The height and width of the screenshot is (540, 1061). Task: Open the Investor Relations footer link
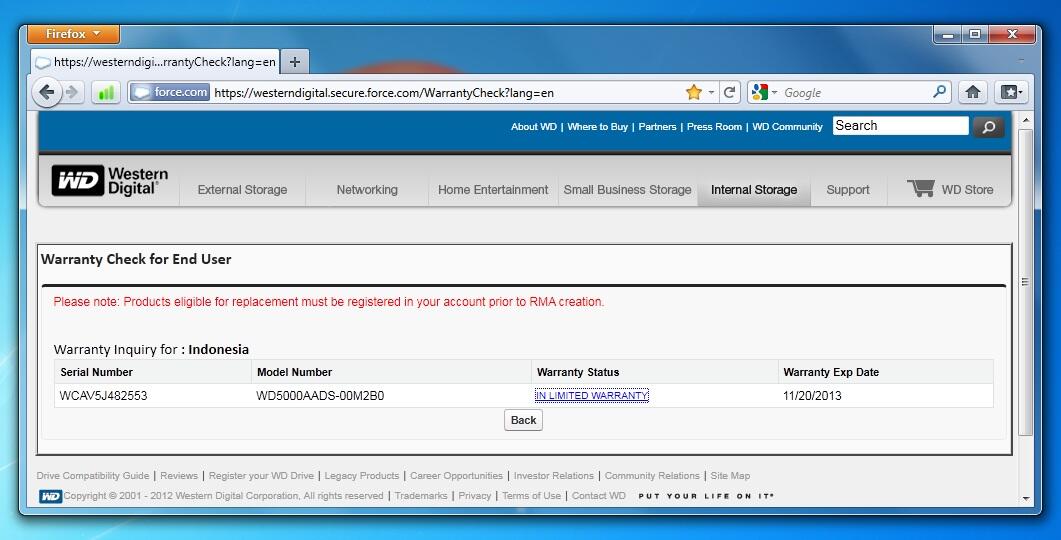(x=554, y=476)
